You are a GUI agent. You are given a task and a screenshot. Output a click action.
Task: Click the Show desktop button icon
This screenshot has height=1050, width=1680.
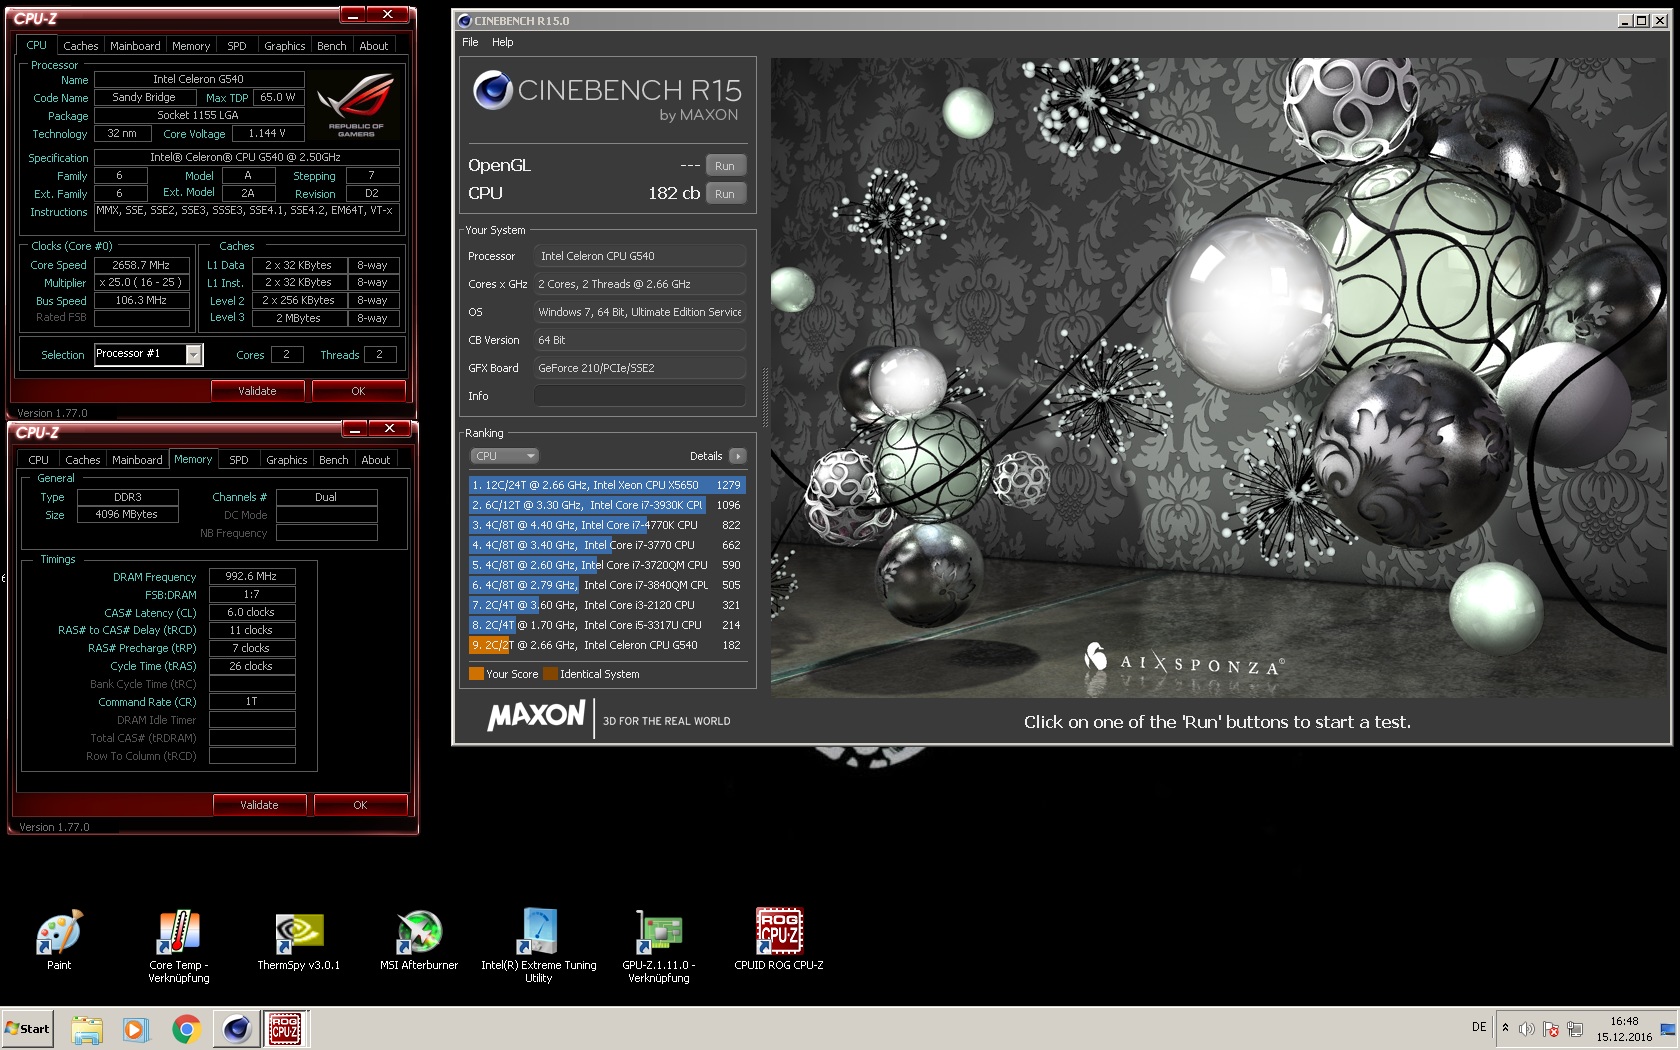tap(1668, 1029)
